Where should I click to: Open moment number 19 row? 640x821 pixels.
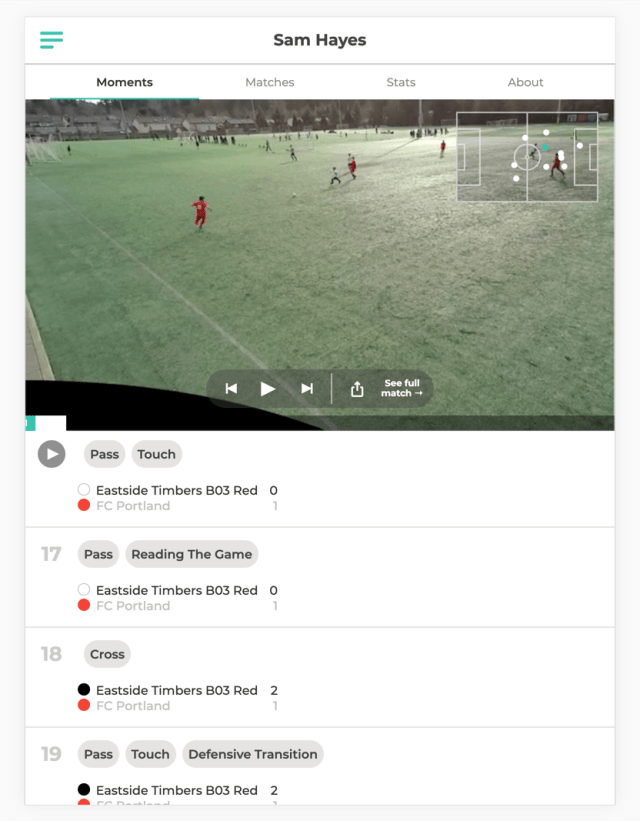point(320,767)
